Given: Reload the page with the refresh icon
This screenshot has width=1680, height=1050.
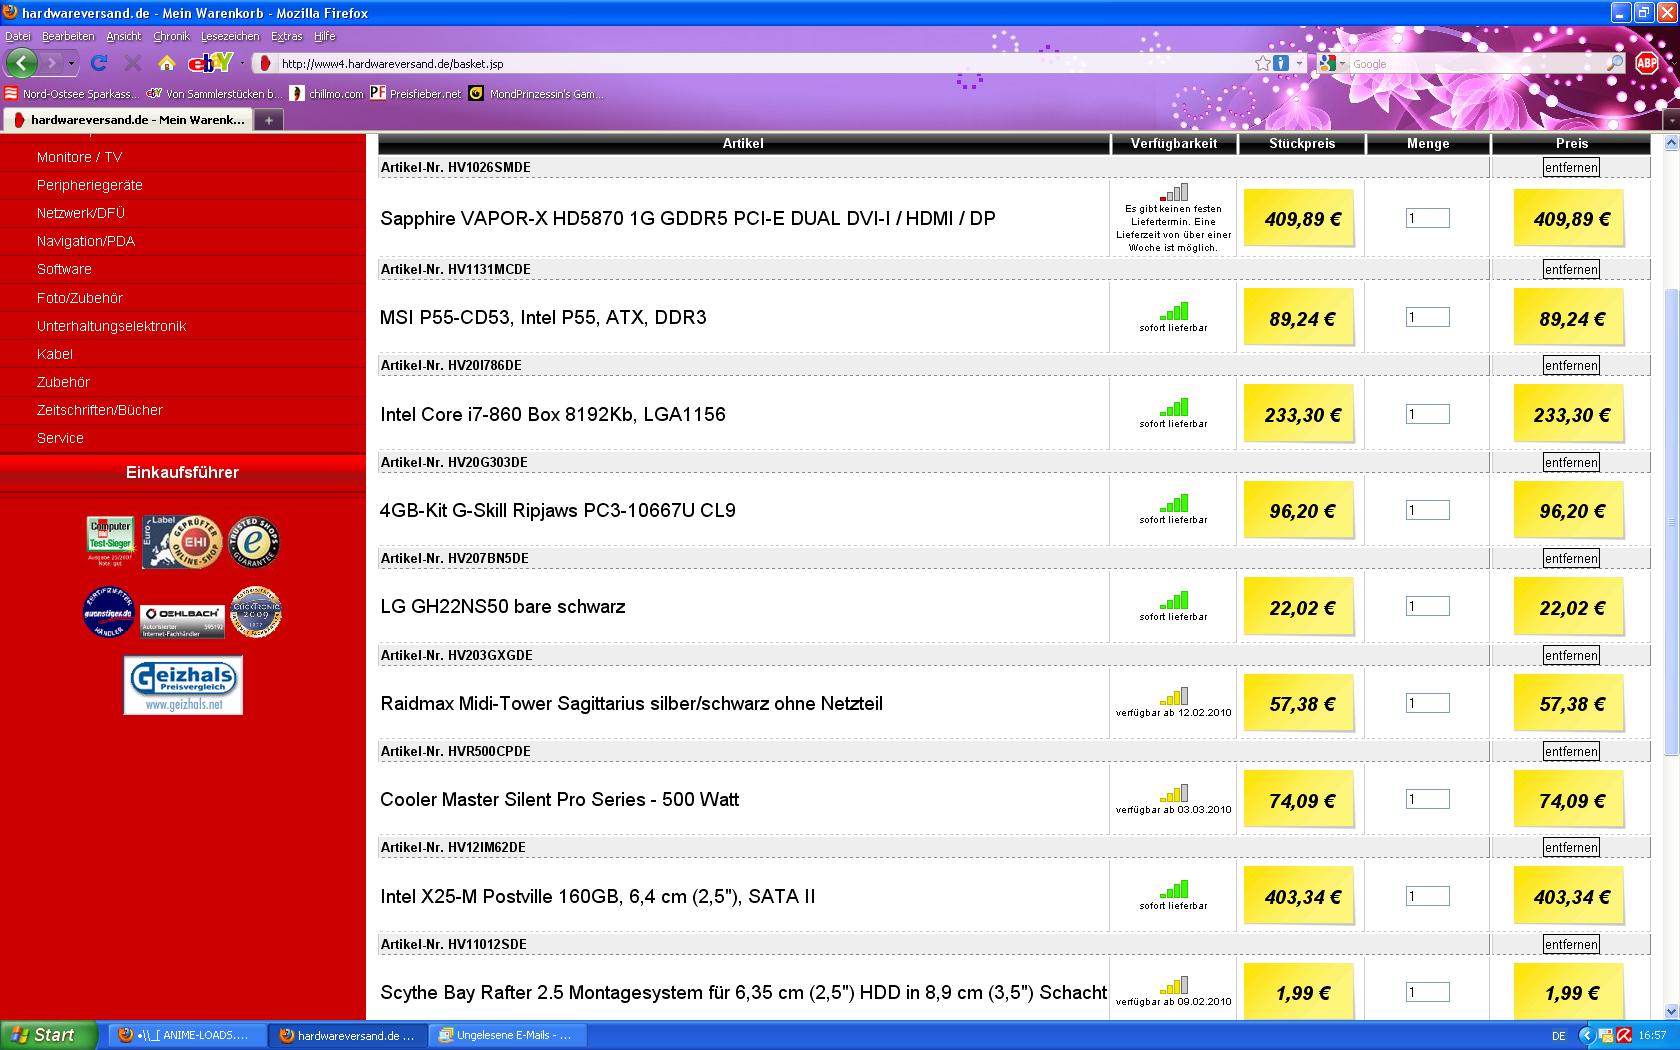Looking at the screenshot, I should [x=99, y=63].
